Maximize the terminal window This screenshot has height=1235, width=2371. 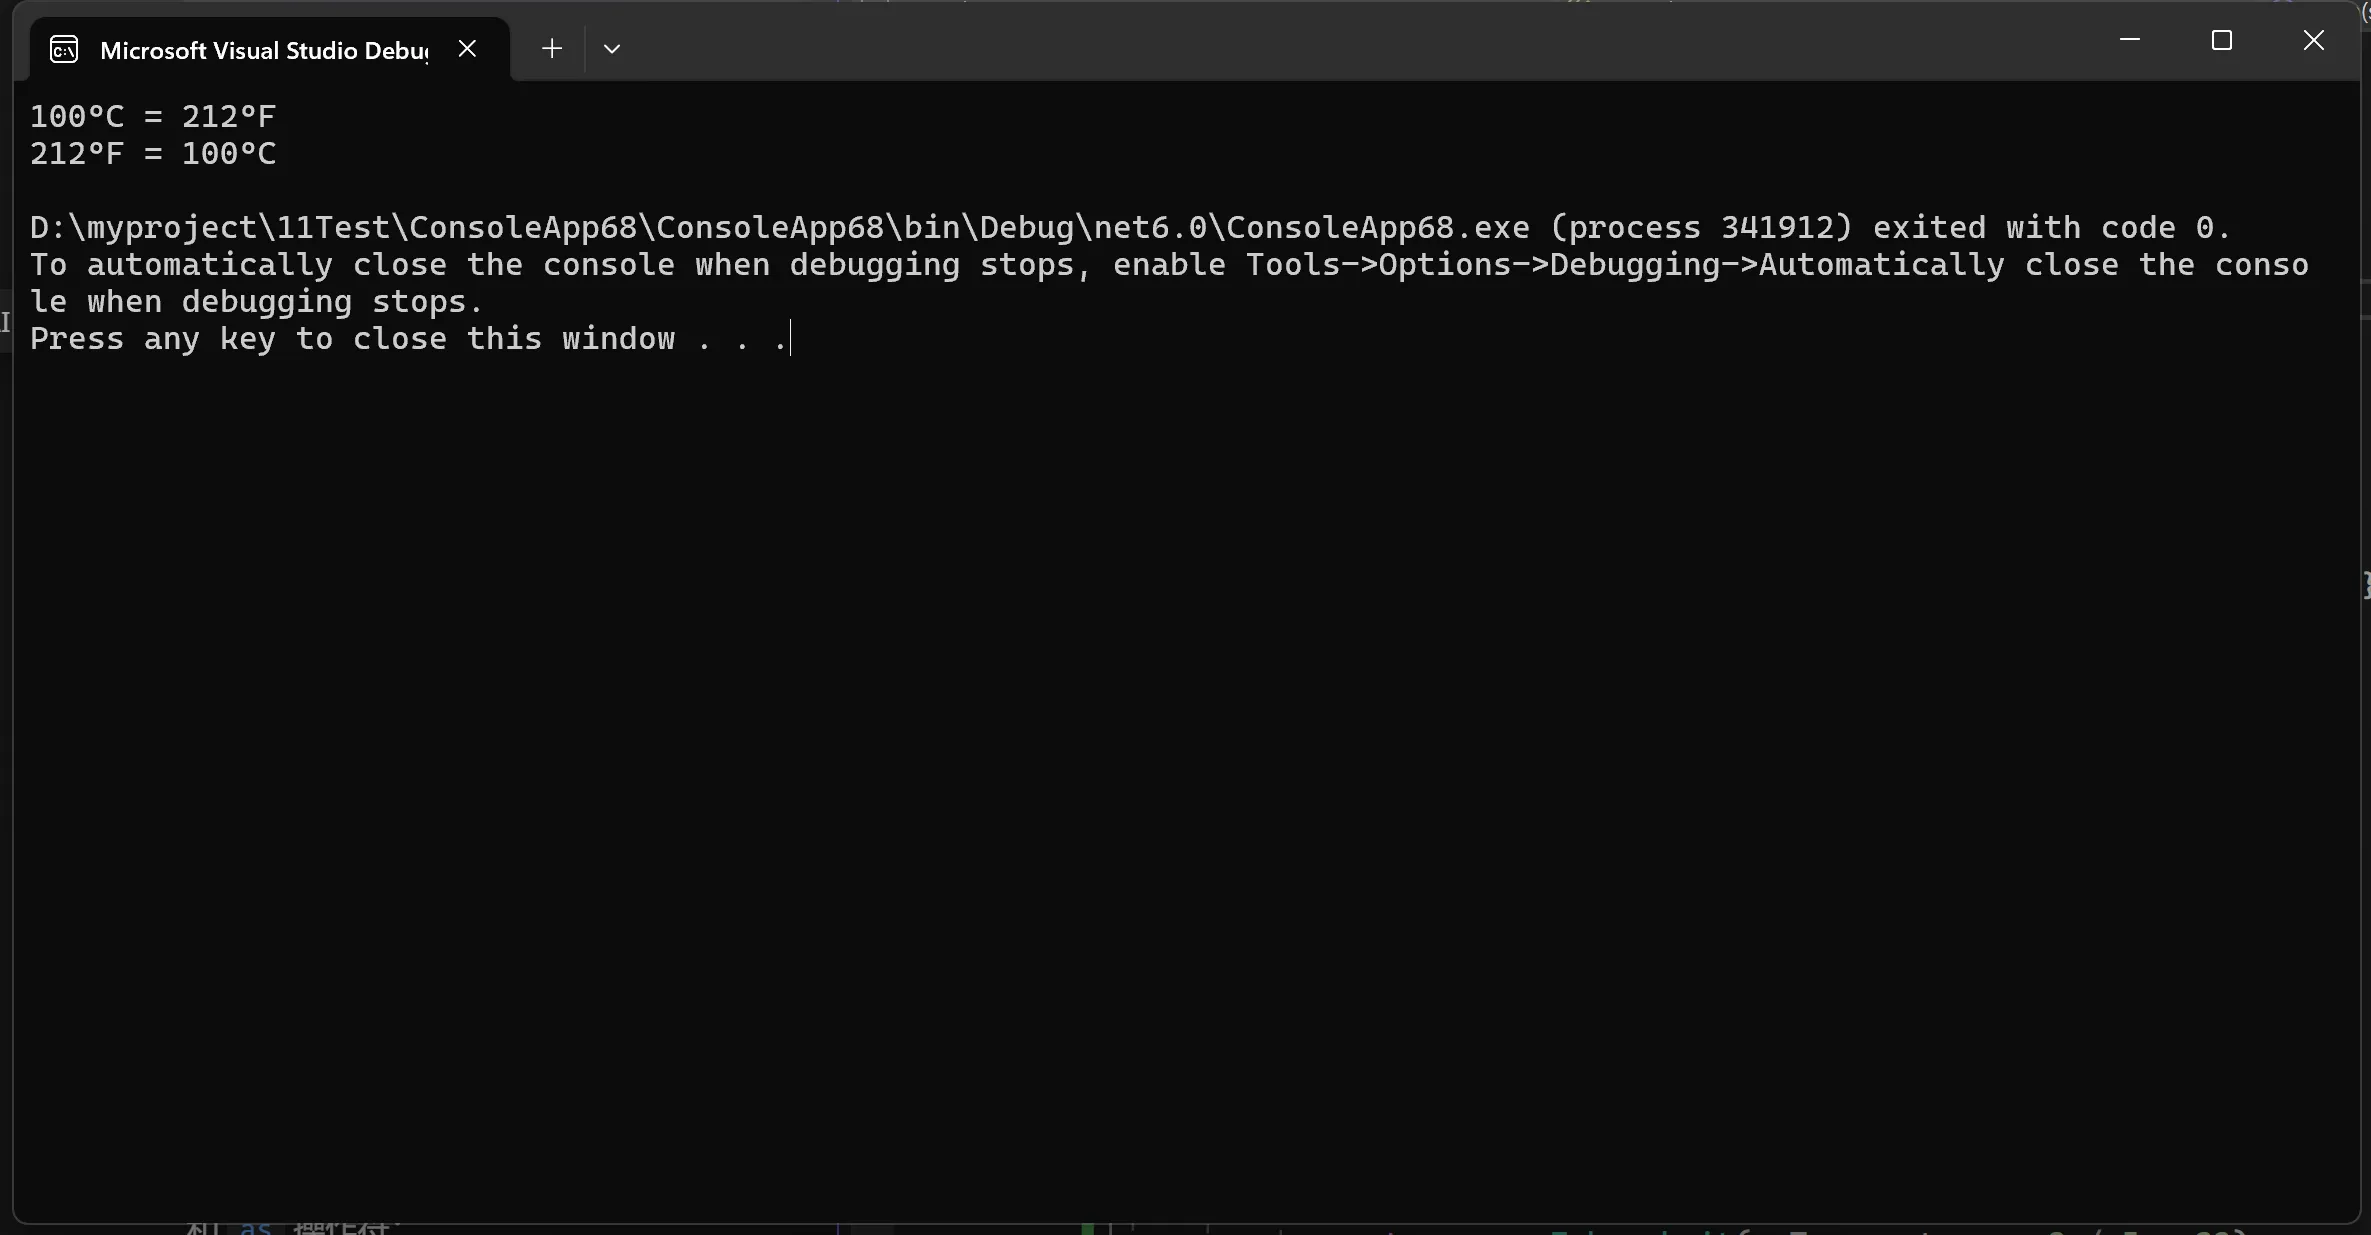coord(2222,40)
